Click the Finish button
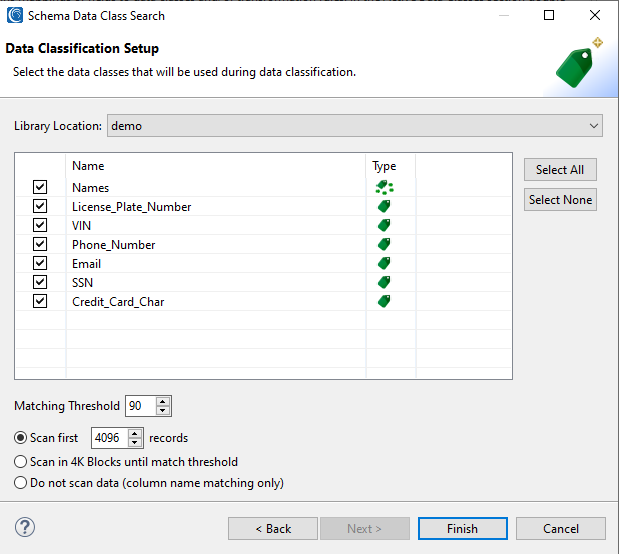This screenshot has height=554, width=619. 462,528
